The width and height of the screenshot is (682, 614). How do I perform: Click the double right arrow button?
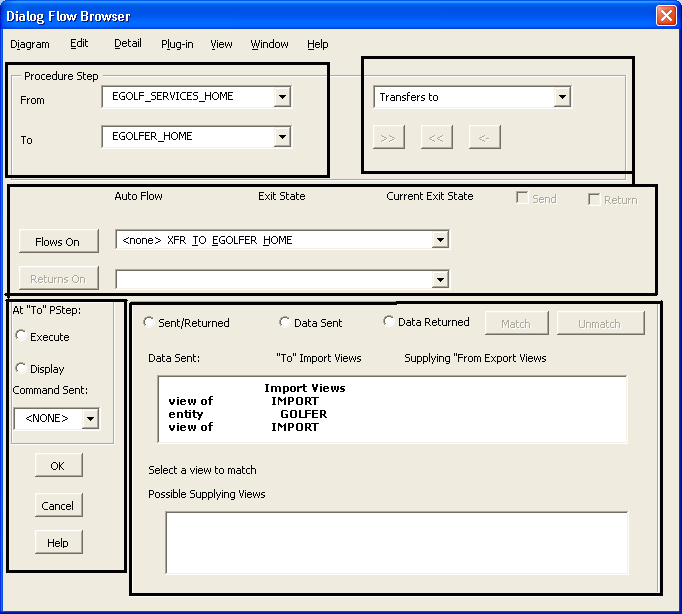[x=388, y=137]
